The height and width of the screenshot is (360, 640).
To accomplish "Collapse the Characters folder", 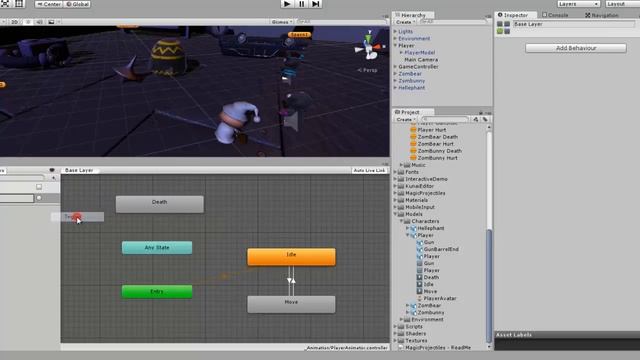I will point(401,221).
